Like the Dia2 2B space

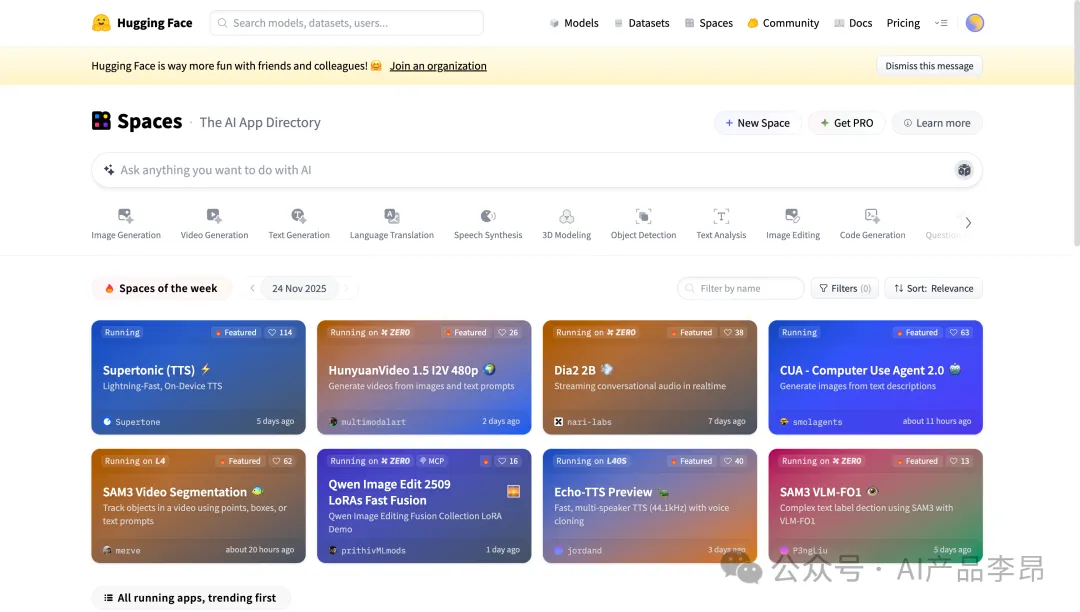click(734, 332)
